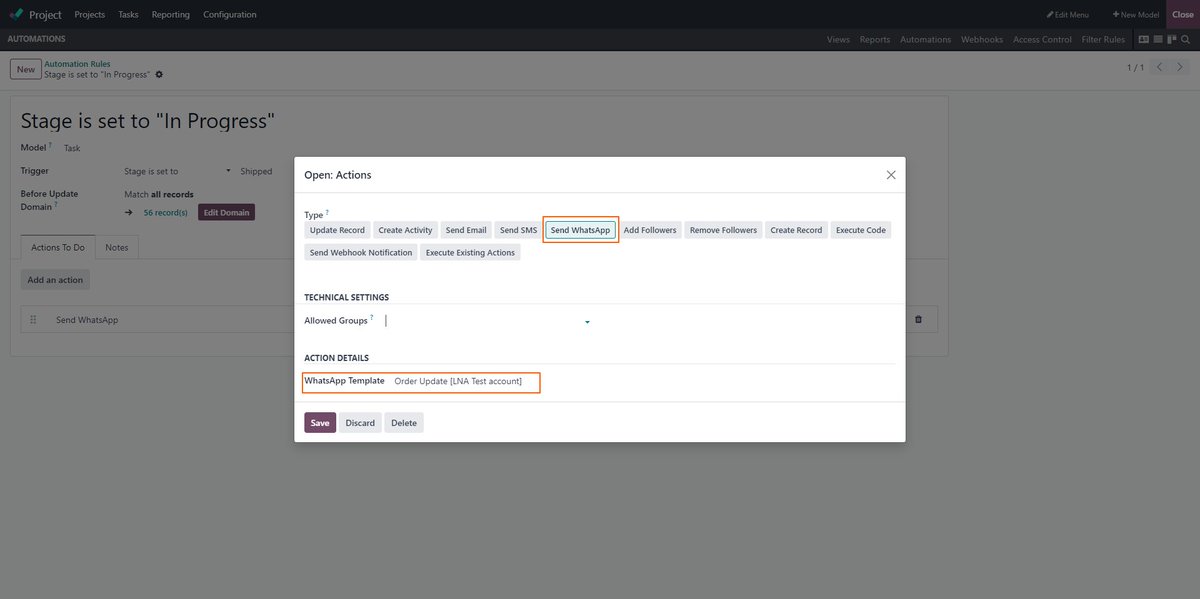The height and width of the screenshot is (599, 1200).
Task: Open the Access Control section
Action: (1042, 40)
